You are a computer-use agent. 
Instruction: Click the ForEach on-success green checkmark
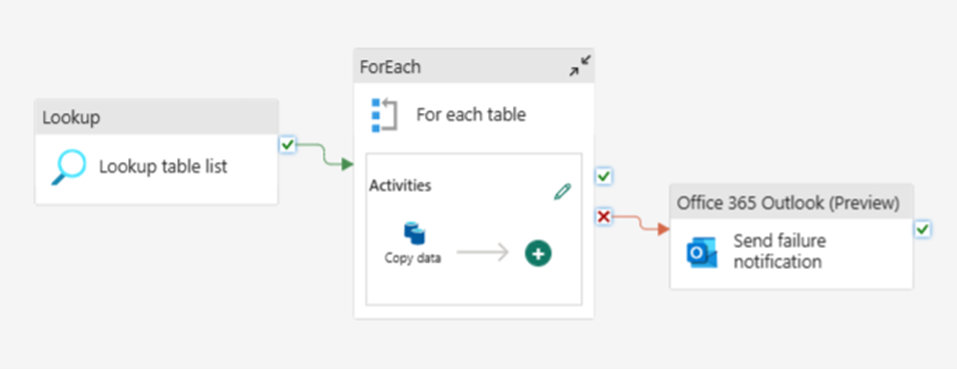click(604, 177)
